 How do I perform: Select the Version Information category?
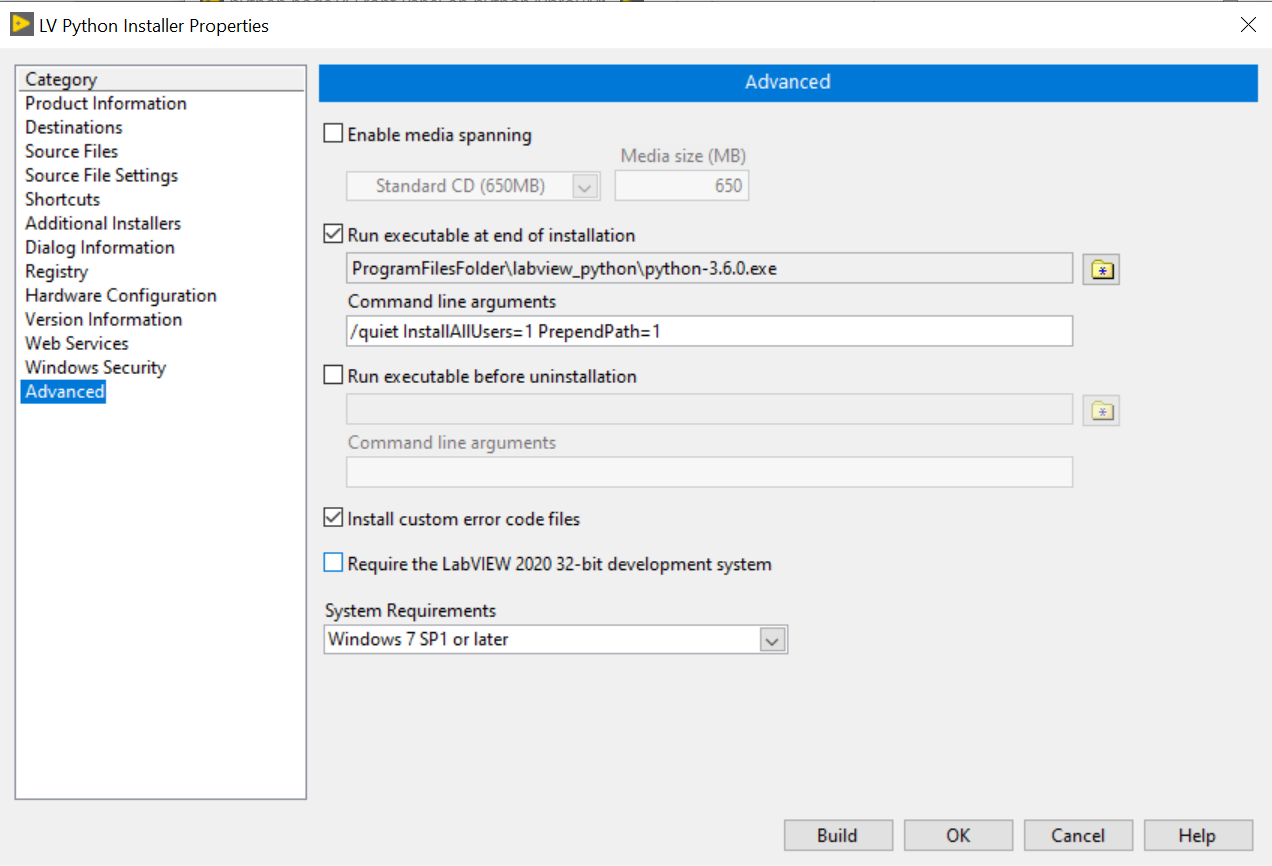104,320
